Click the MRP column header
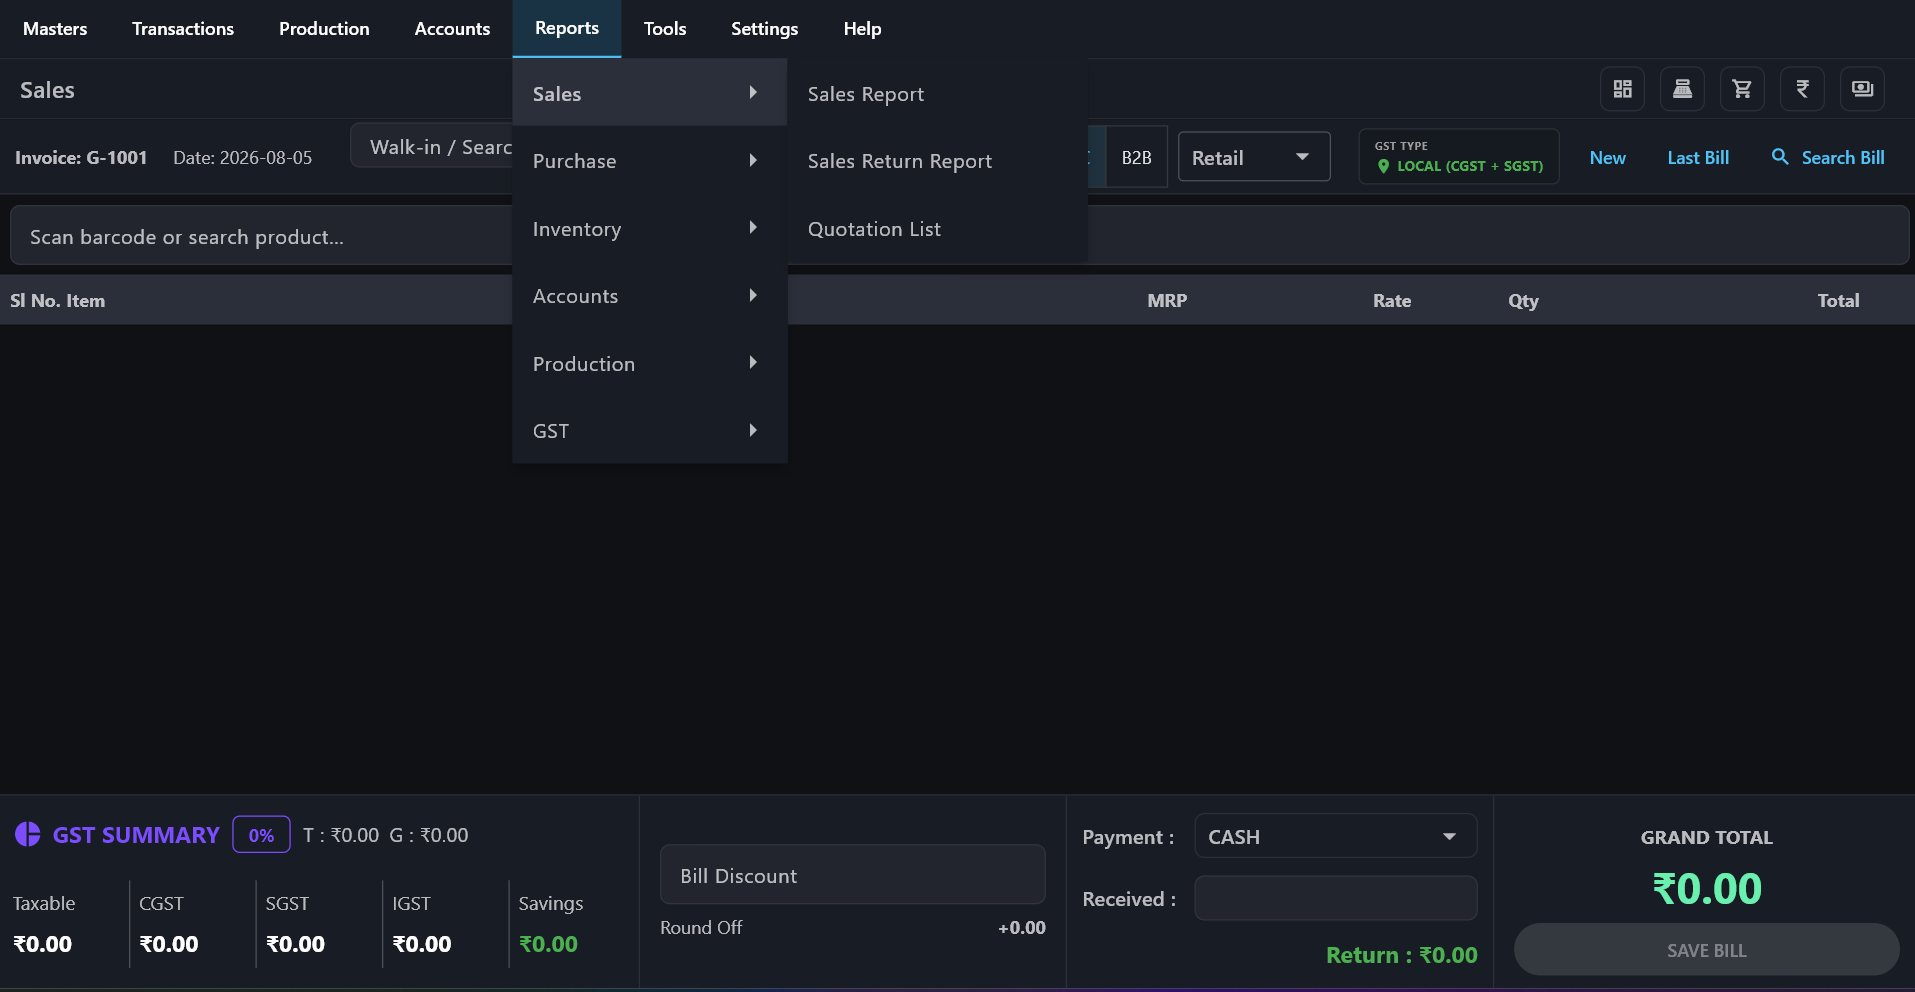This screenshot has width=1915, height=992. pyautogui.click(x=1167, y=300)
